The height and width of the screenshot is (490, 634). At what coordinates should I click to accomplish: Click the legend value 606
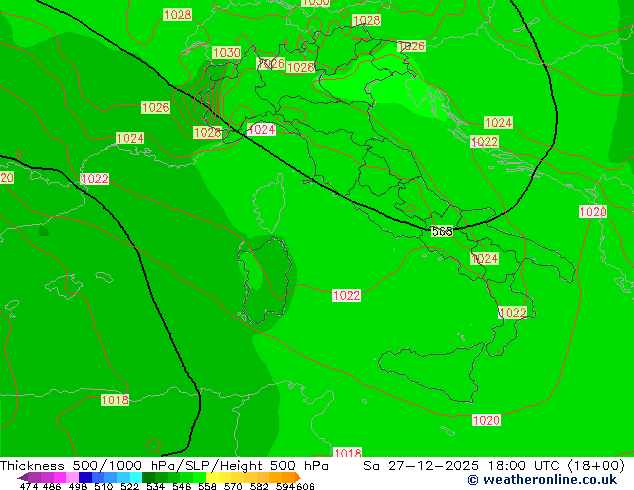pyautogui.click(x=305, y=486)
